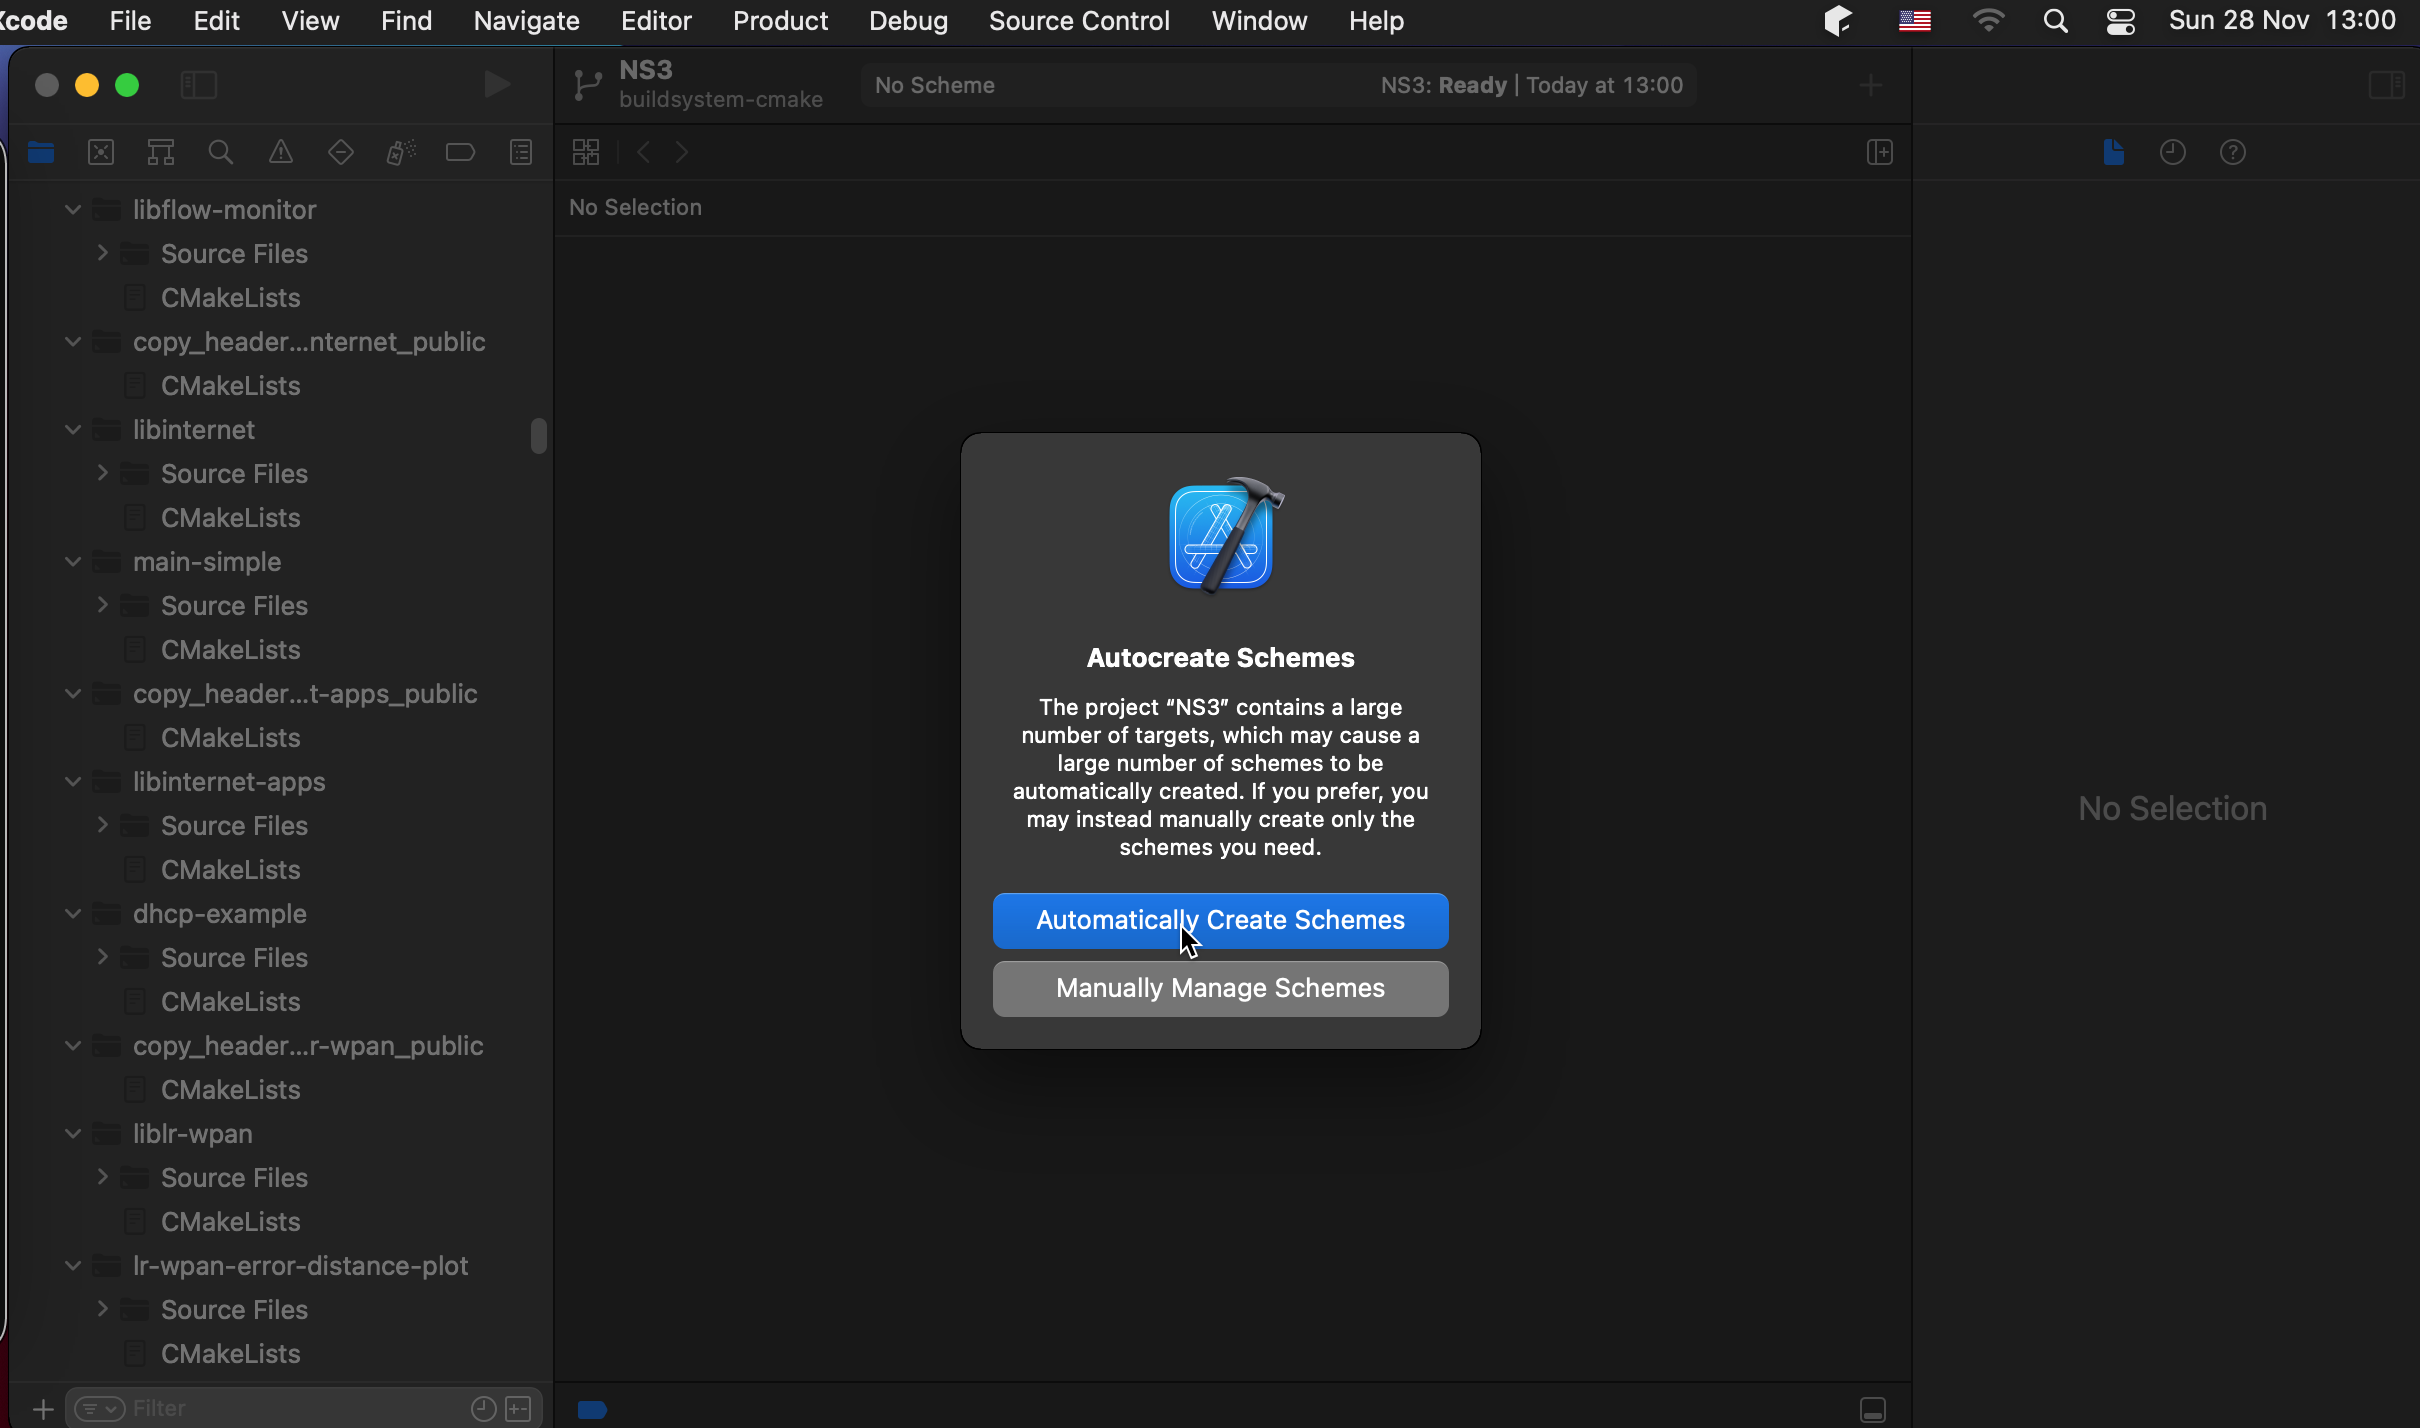Open the Source Control menu

tap(1079, 21)
